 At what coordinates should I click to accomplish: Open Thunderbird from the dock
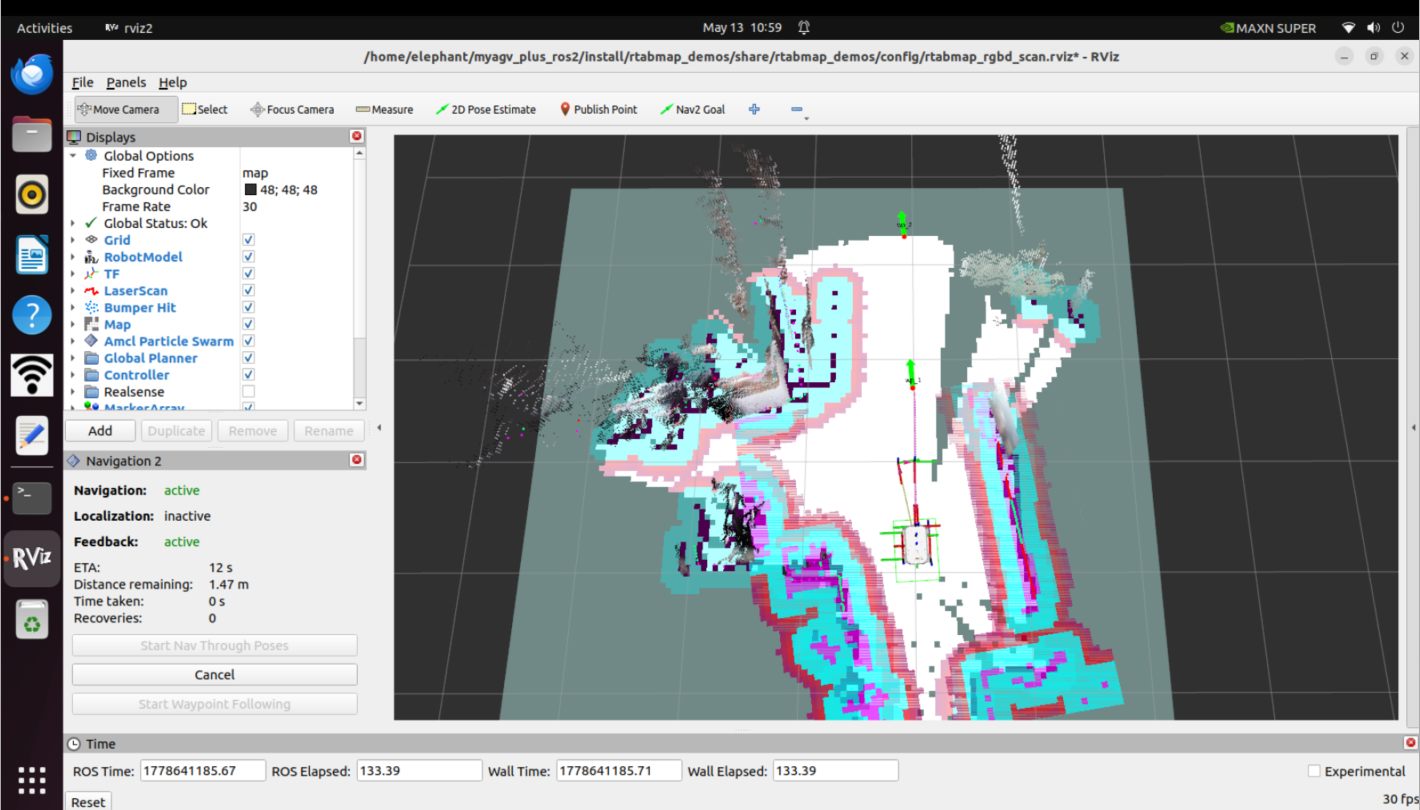point(32,74)
